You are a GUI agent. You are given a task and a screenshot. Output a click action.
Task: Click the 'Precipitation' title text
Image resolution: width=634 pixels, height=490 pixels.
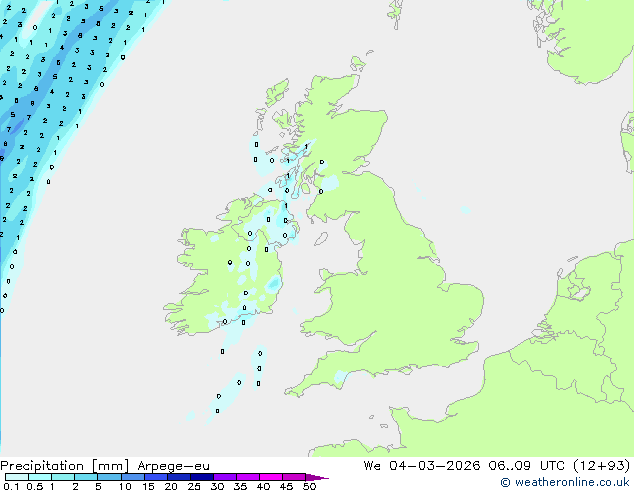click(42, 466)
